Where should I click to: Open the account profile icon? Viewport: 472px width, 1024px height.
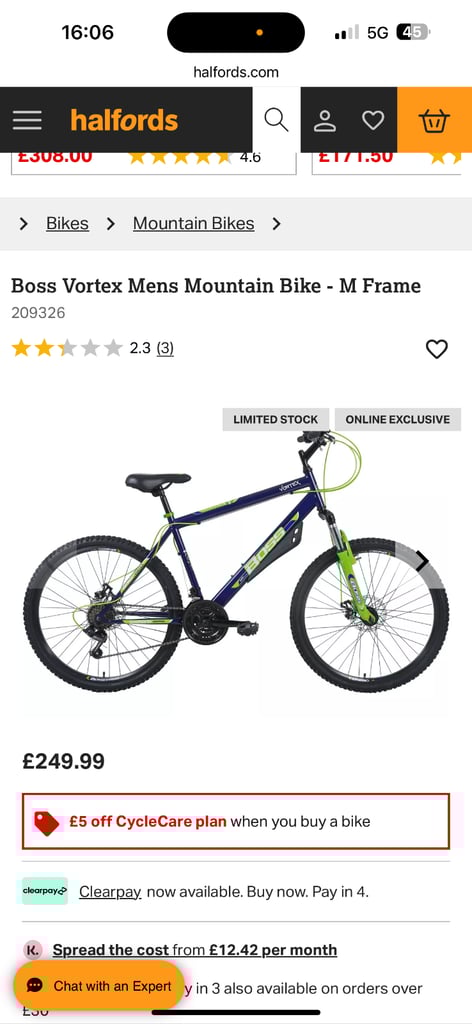tap(324, 121)
